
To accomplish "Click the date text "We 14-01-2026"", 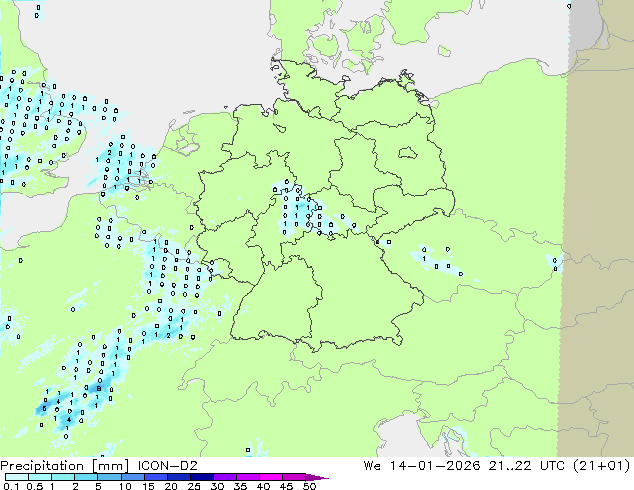I will click(422, 466).
